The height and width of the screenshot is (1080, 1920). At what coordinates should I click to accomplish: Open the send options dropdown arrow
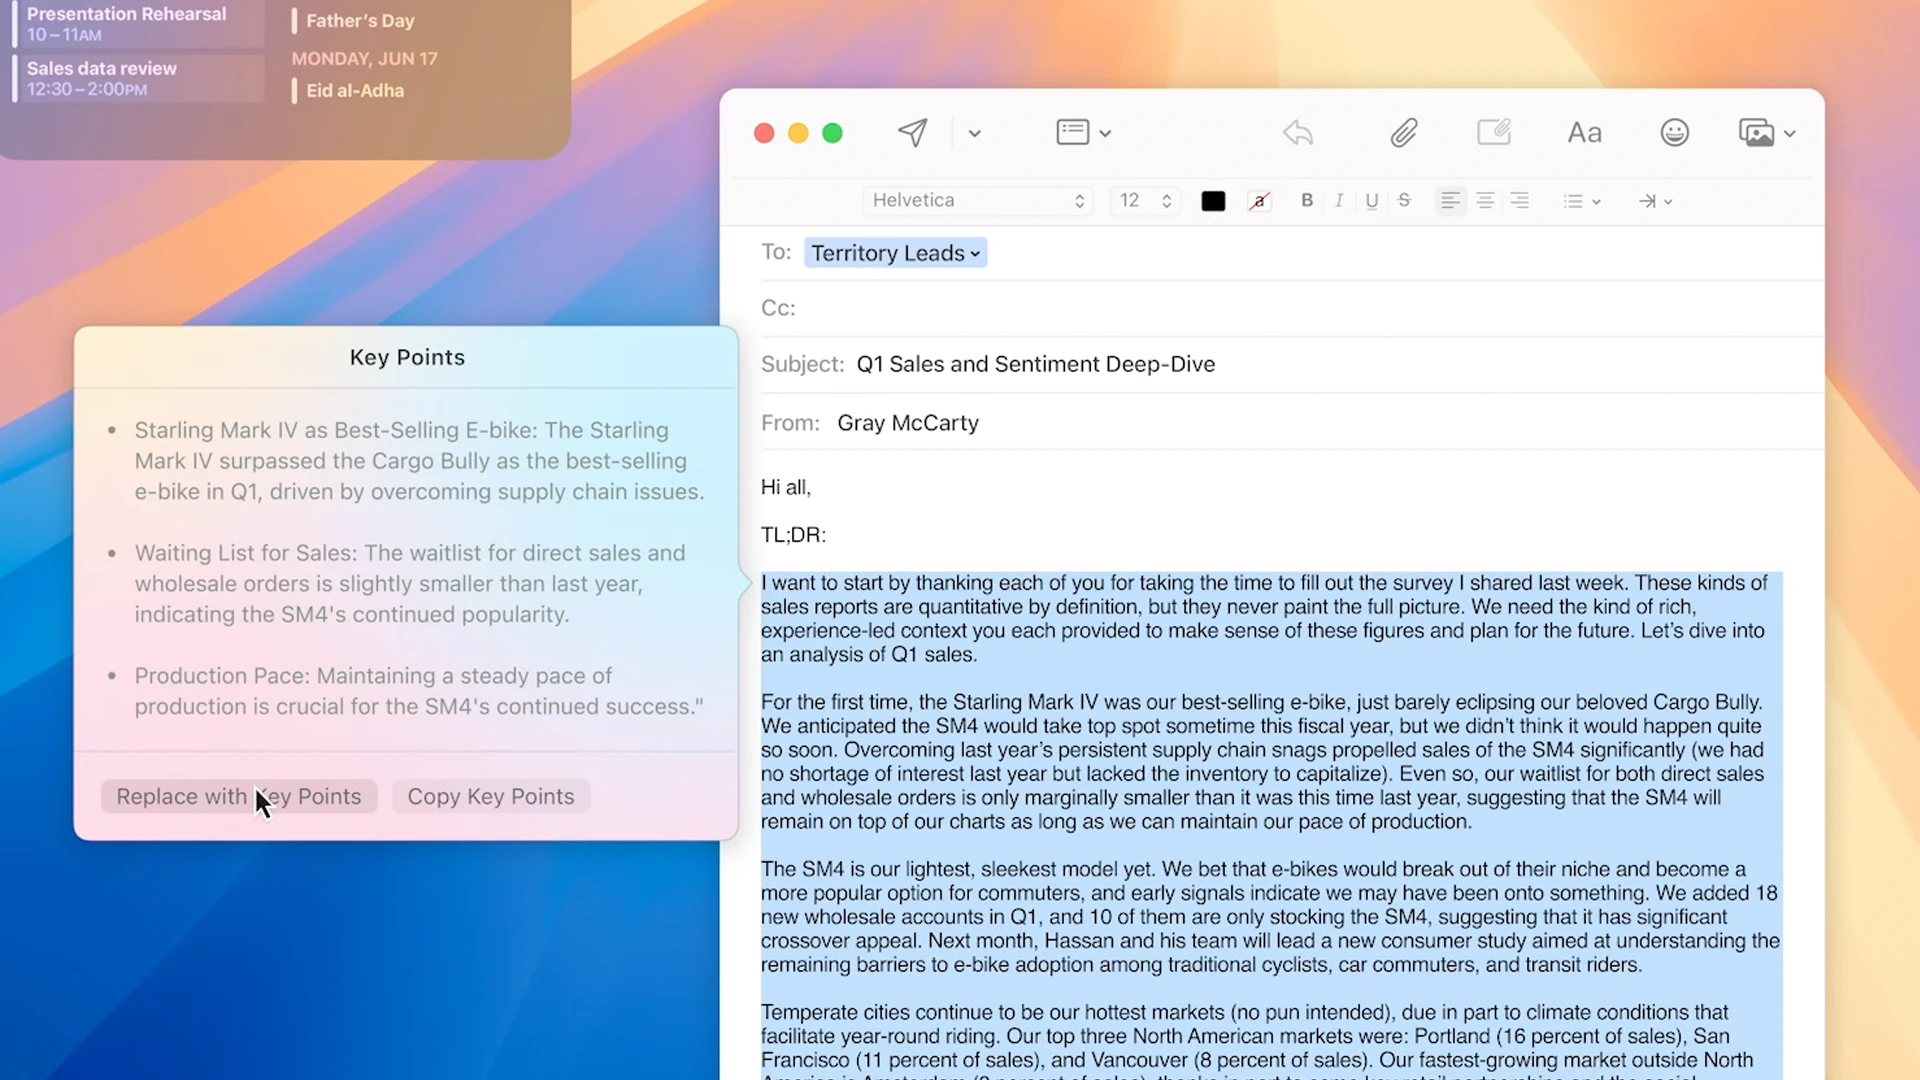point(974,133)
